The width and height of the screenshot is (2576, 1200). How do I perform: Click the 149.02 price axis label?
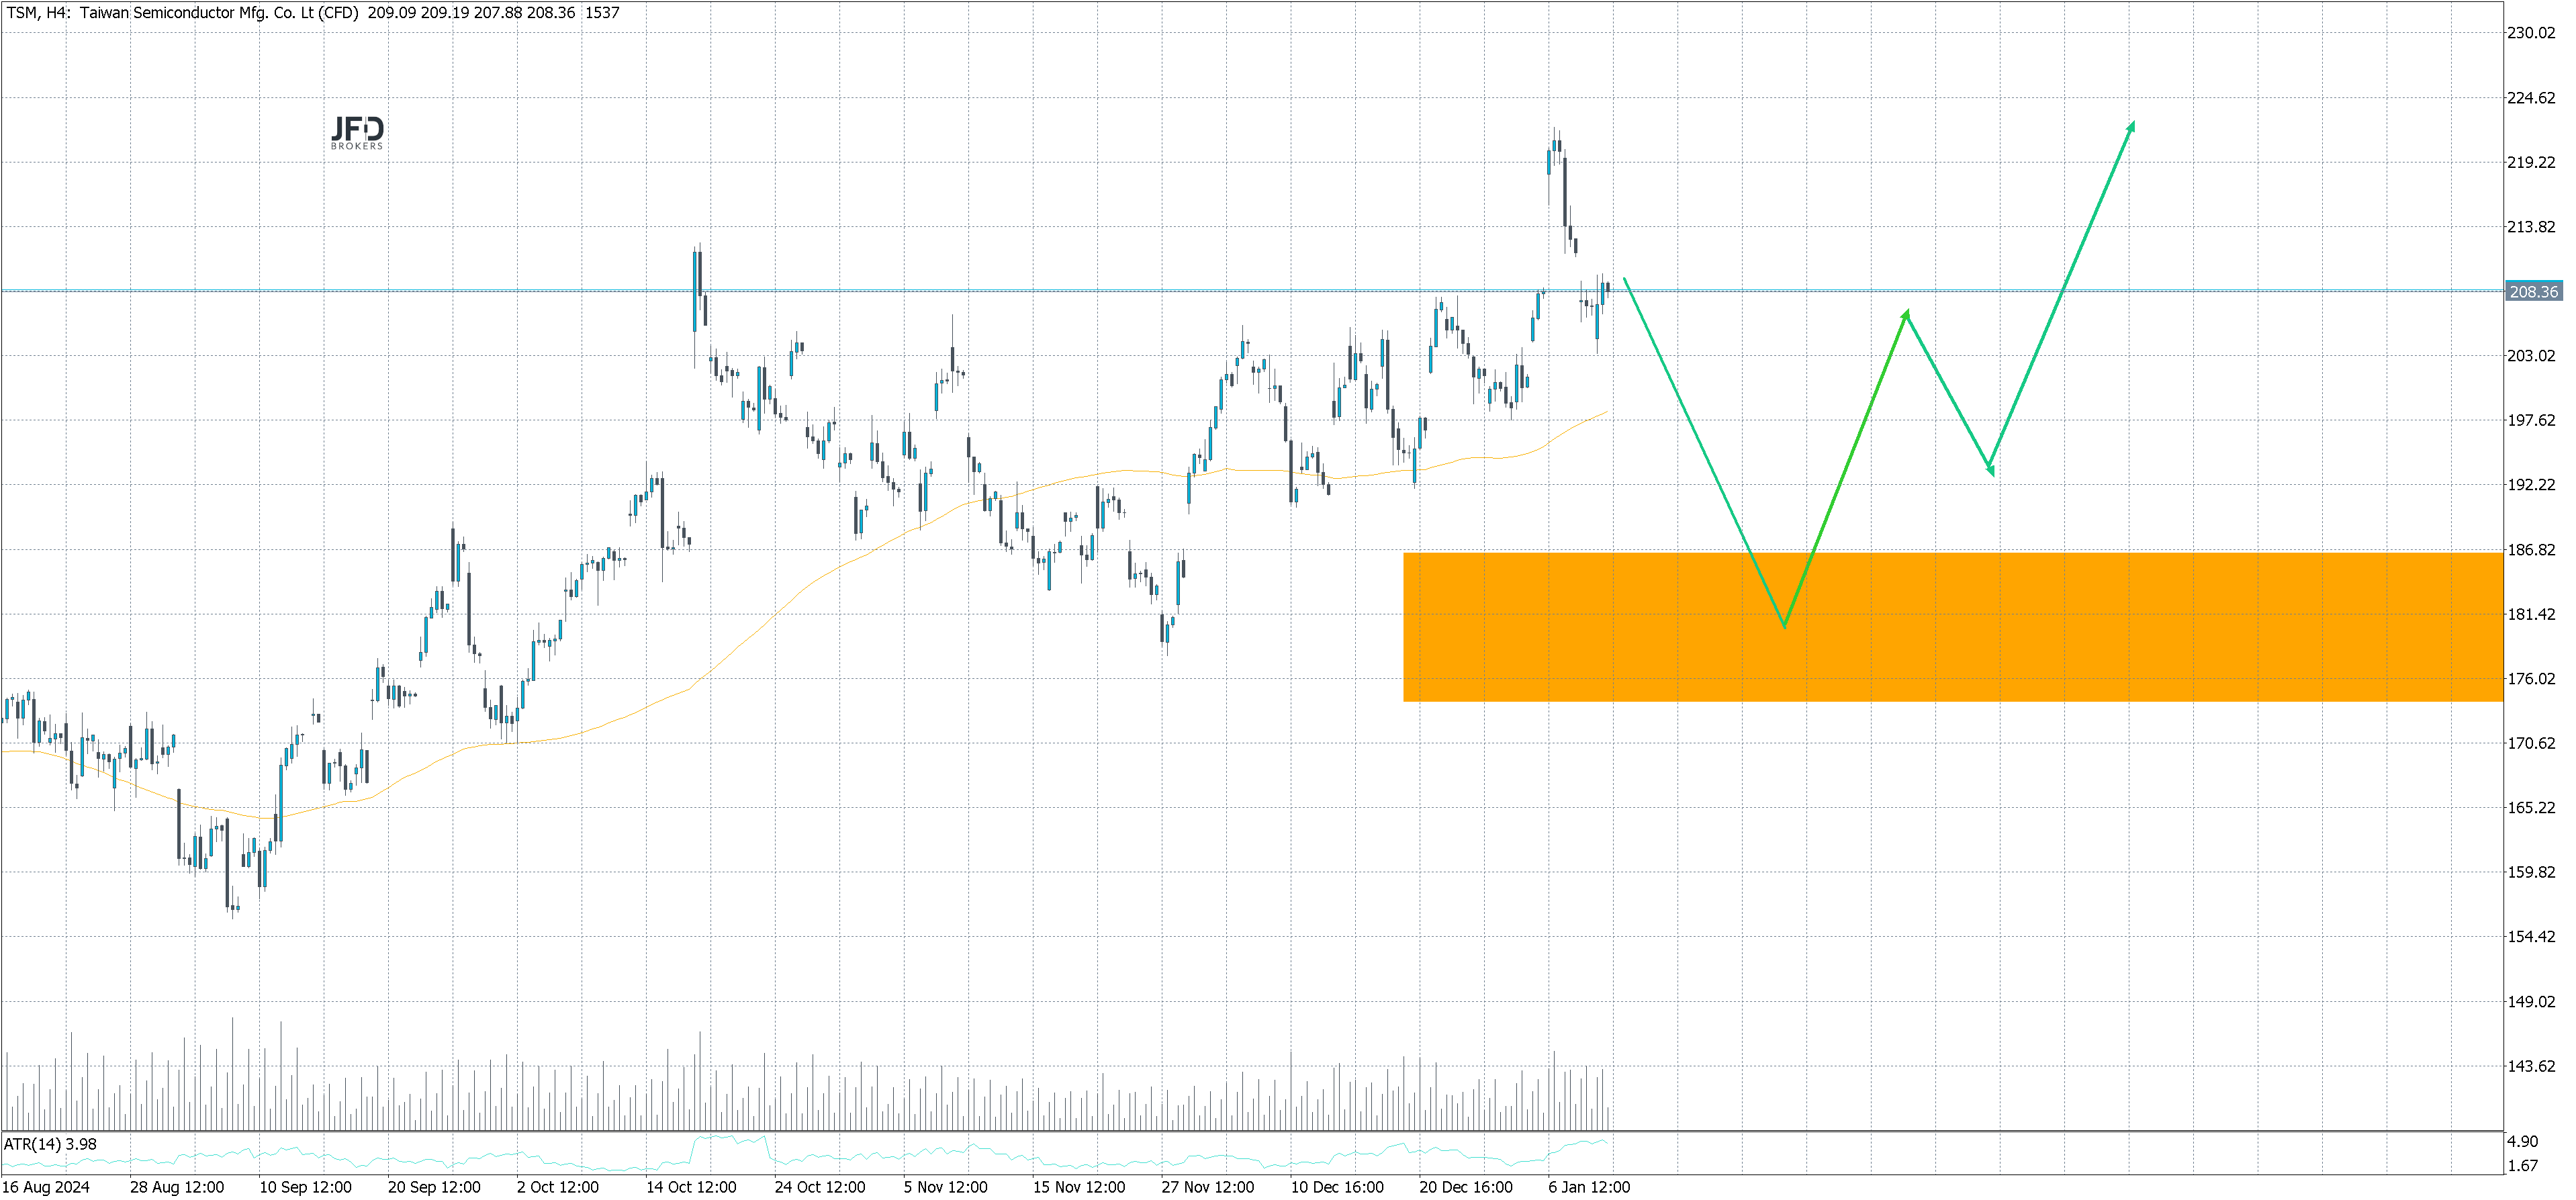pos(2530,1002)
